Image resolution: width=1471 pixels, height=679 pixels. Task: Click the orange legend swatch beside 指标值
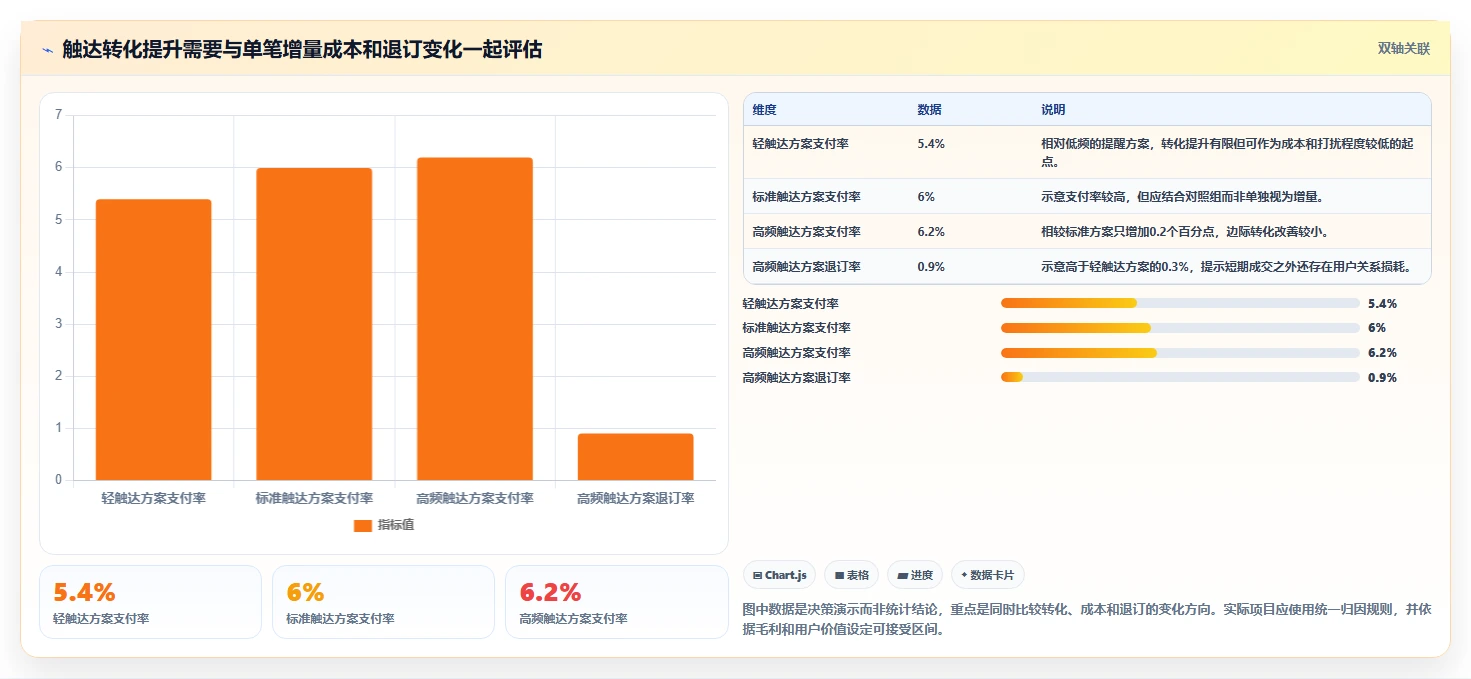click(x=363, y=526)
